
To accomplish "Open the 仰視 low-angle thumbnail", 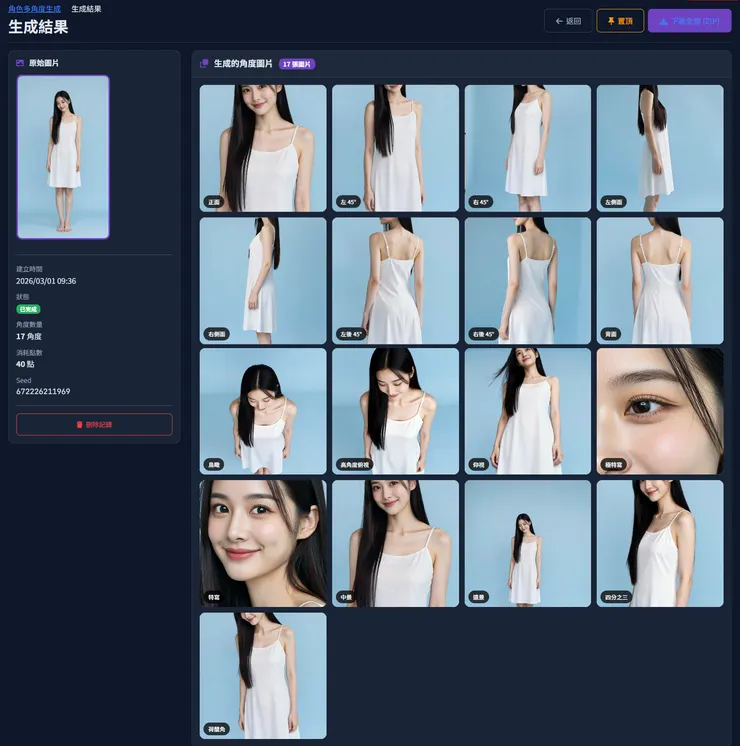I will [528, 411].
